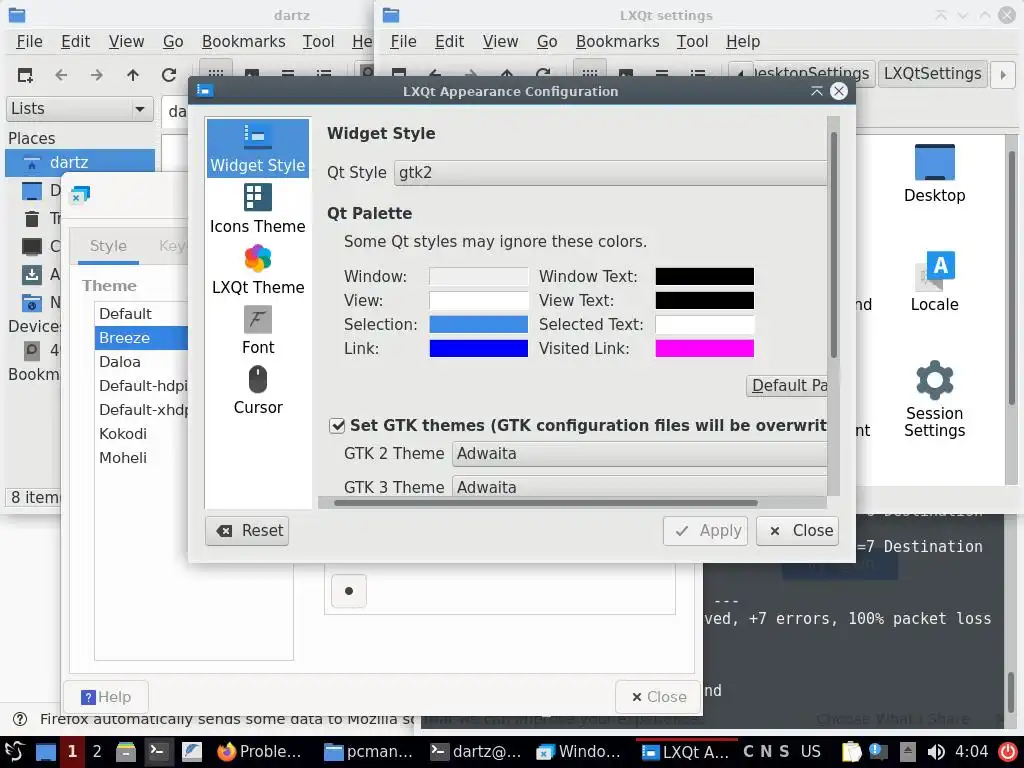
Task: Open Session Settings in LXQt settings window
Action: tap(935, 399)
